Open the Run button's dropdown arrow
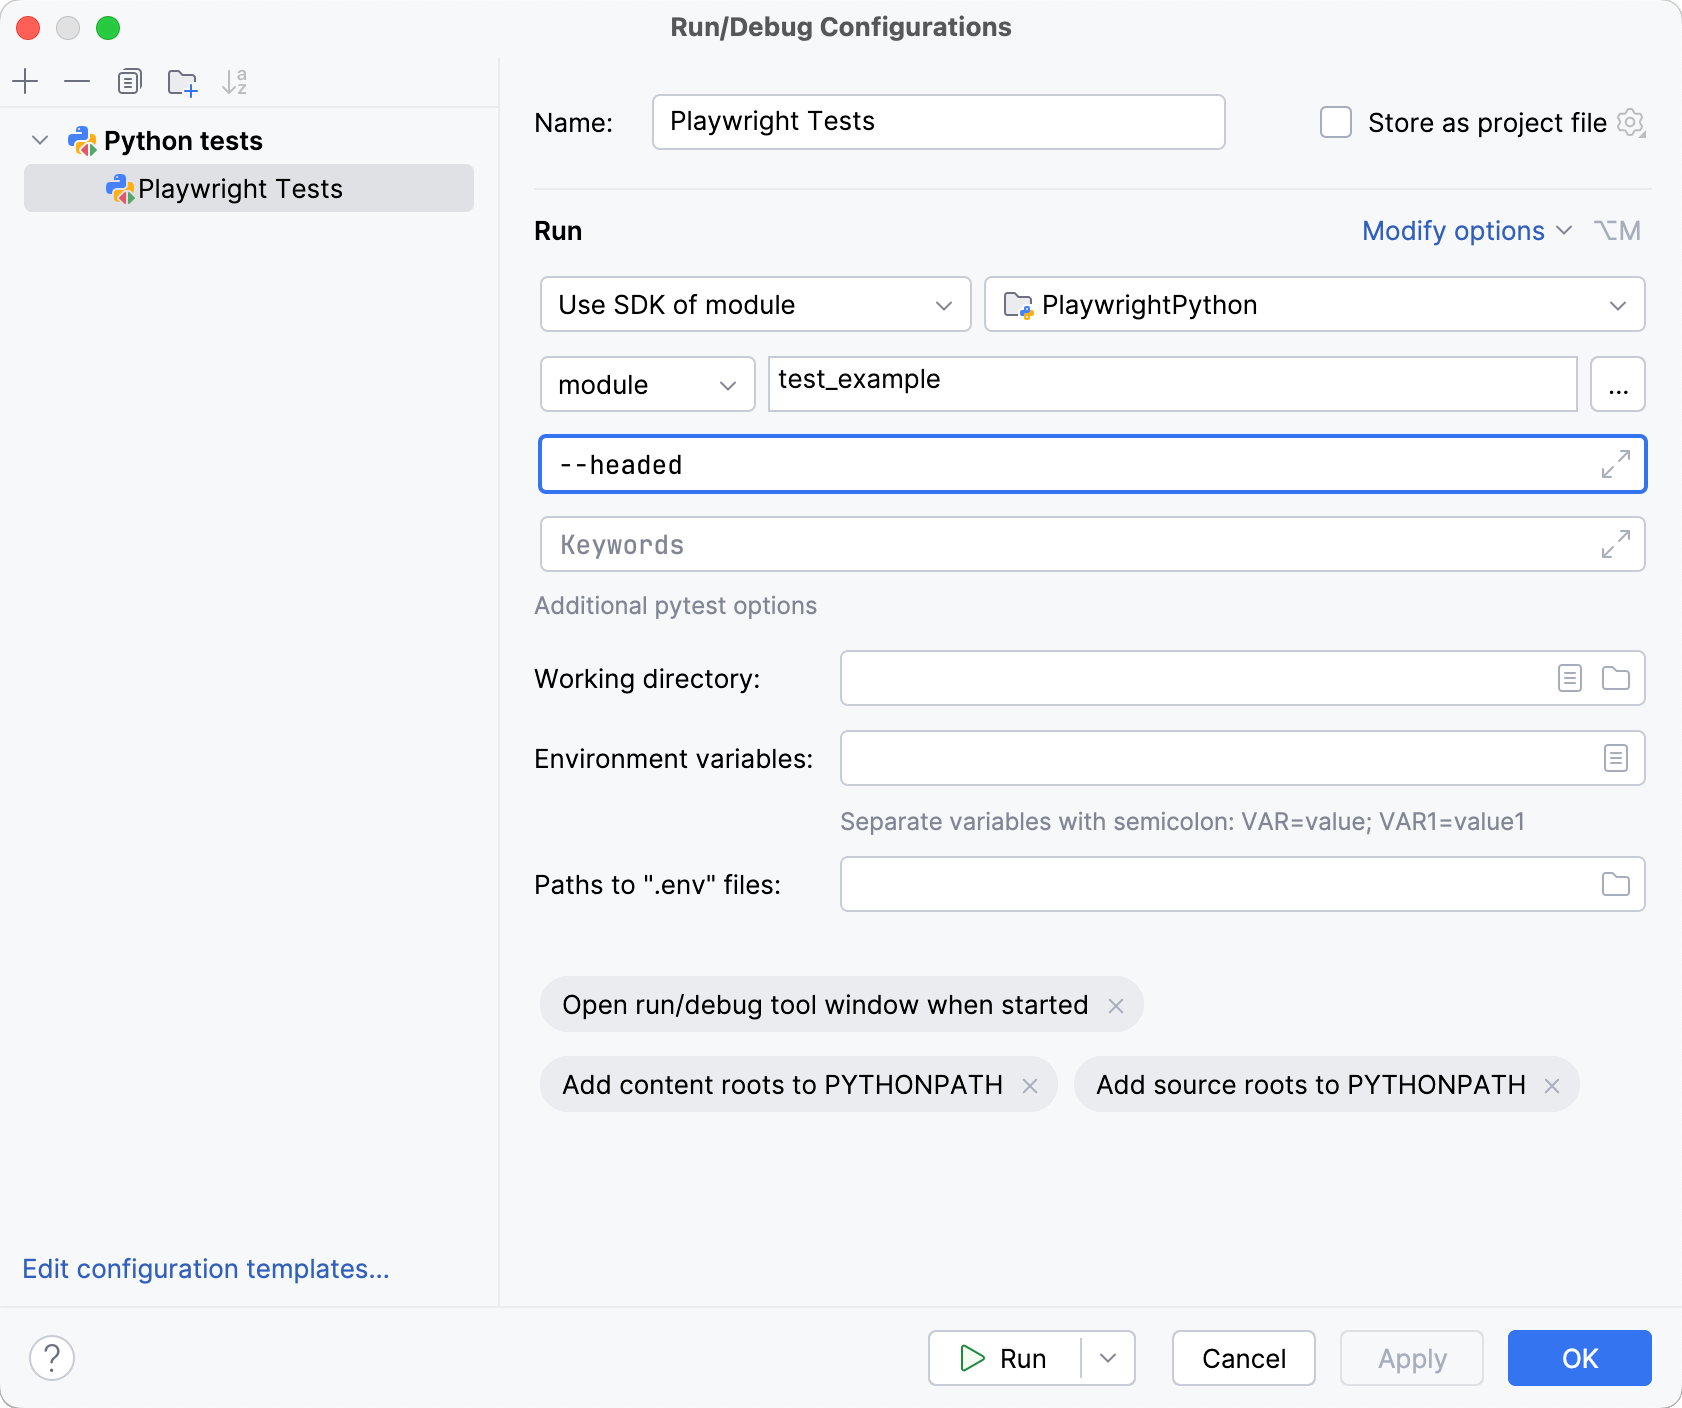Image resolution: width=1682 pixels, height=1408 pixels. tap(1106, 1358)
